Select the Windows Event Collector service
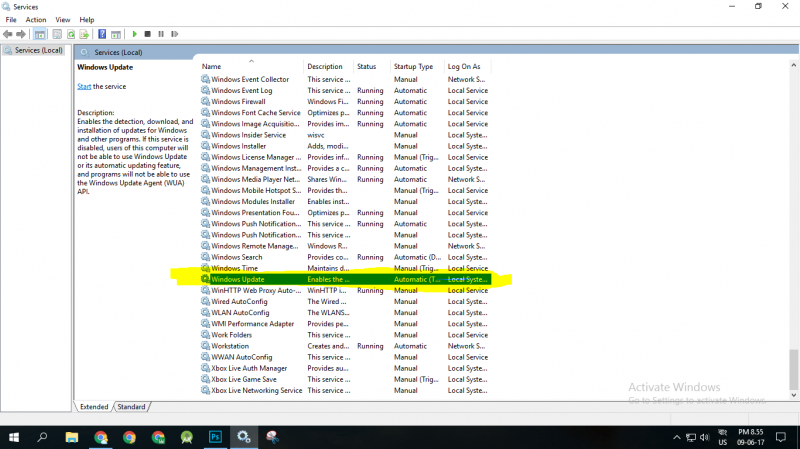This screenshot has height=449, width=800. 345,79
